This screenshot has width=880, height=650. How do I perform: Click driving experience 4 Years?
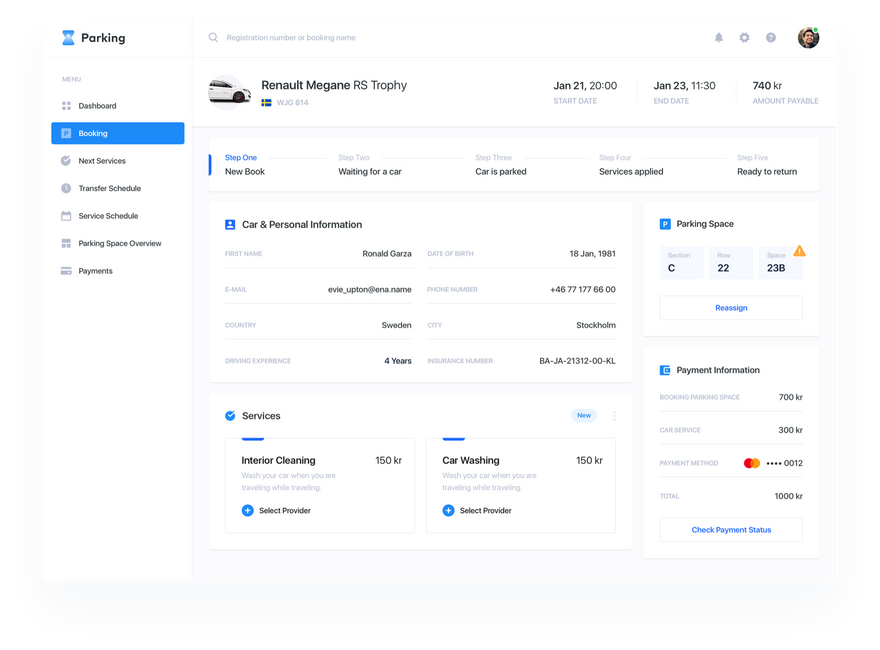[x=398, y=361]
